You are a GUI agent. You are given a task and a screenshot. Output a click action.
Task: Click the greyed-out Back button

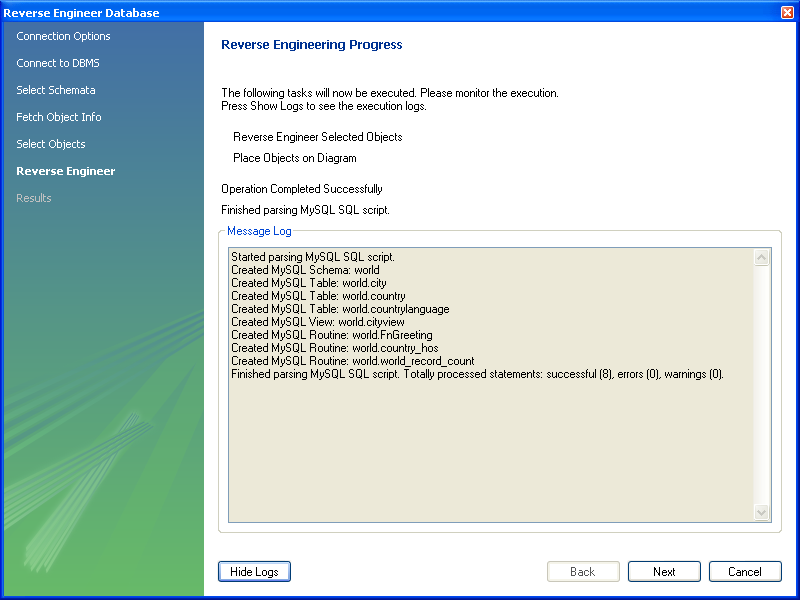[582, 572]
